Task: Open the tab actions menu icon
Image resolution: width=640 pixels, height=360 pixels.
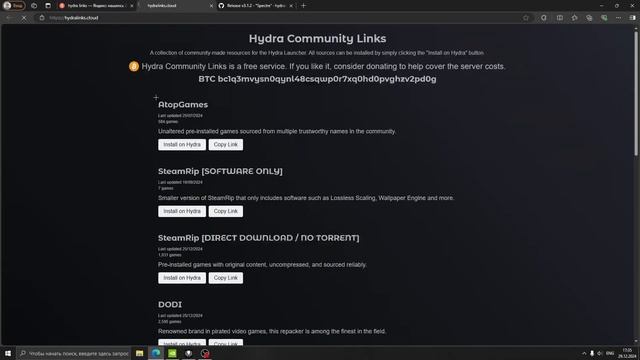Action: (x=48, y=6)
